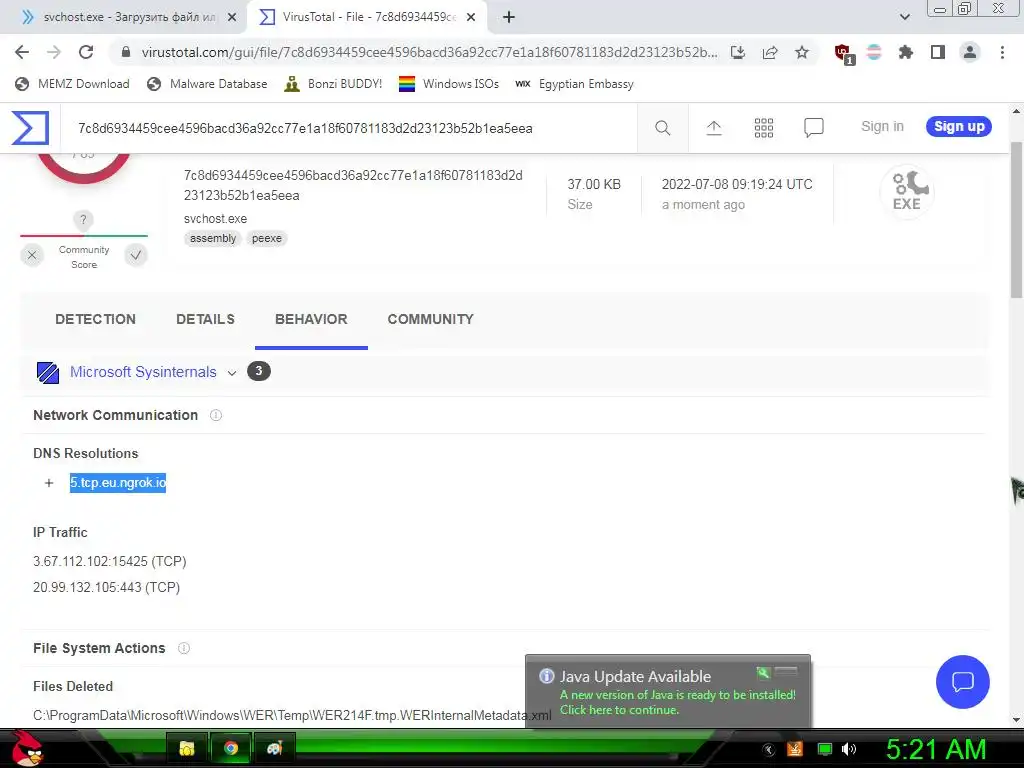
Task: Click the Network Communication info icon
Action: pyautogui.click(x=216, y=415)
